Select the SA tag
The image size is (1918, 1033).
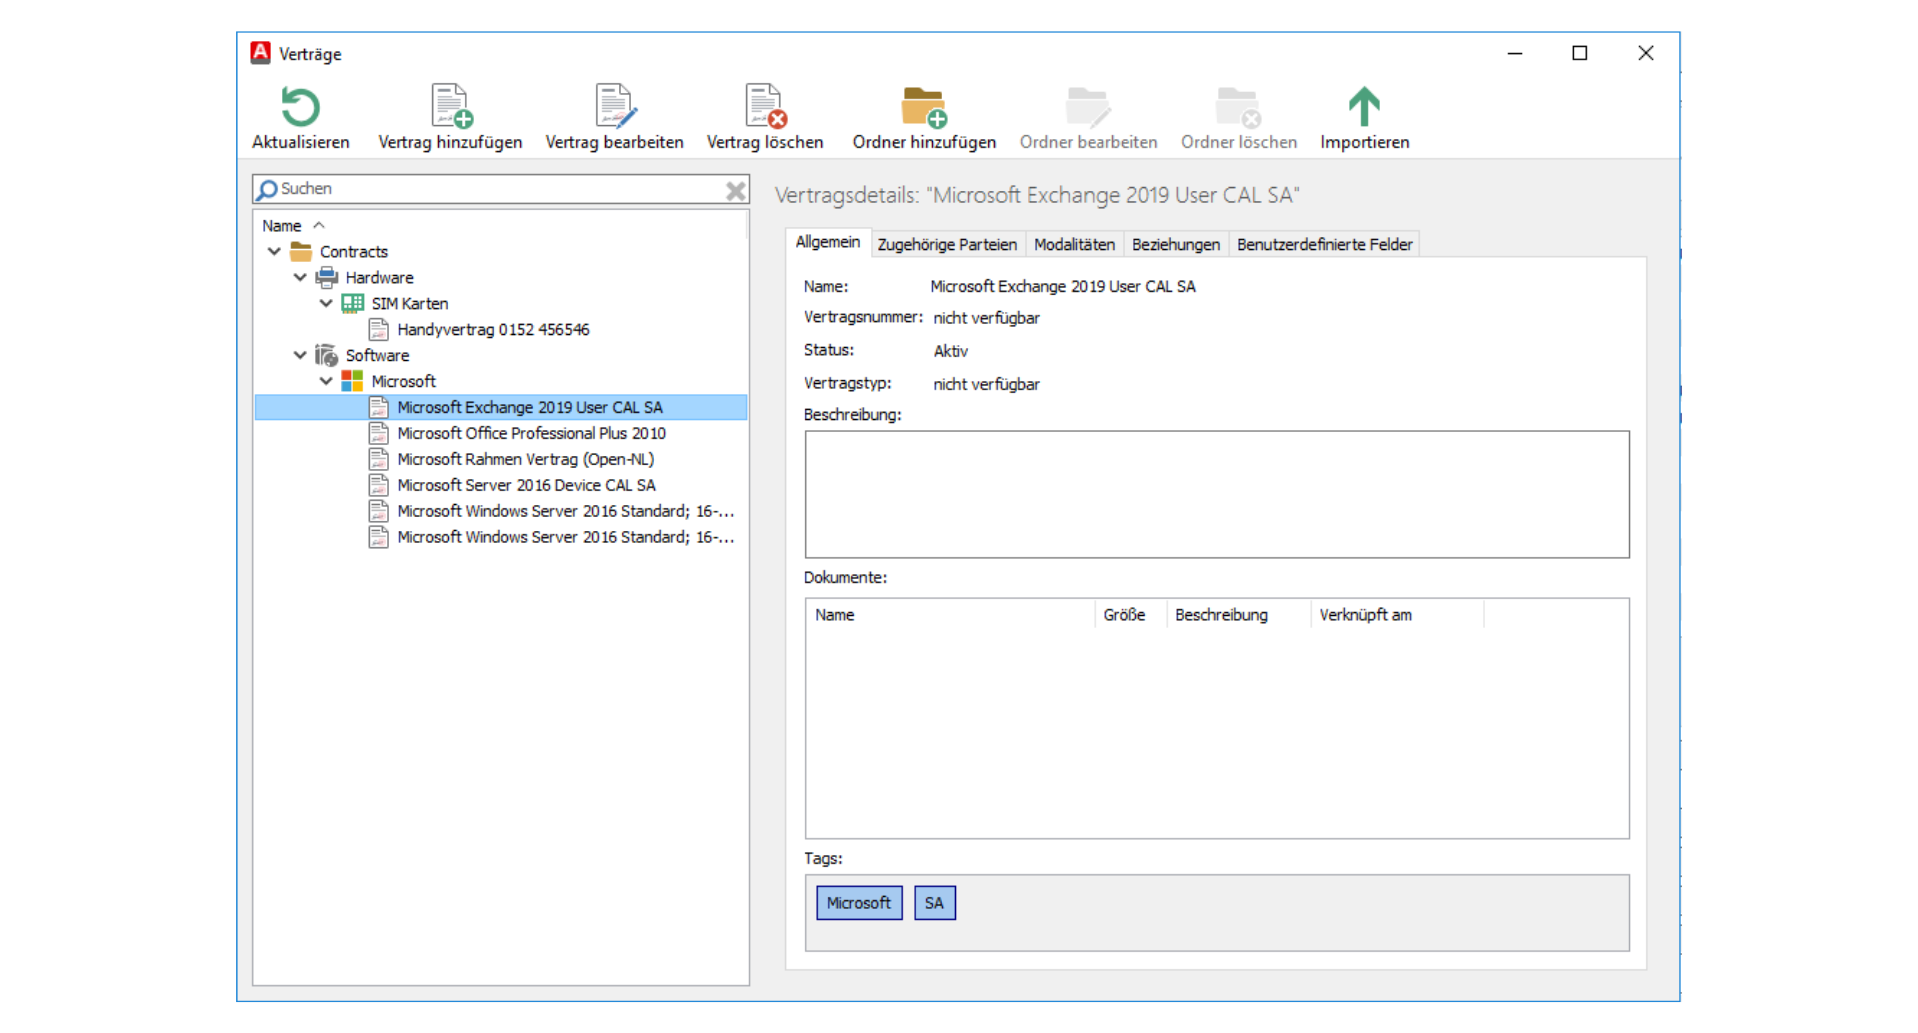[934, 903]
